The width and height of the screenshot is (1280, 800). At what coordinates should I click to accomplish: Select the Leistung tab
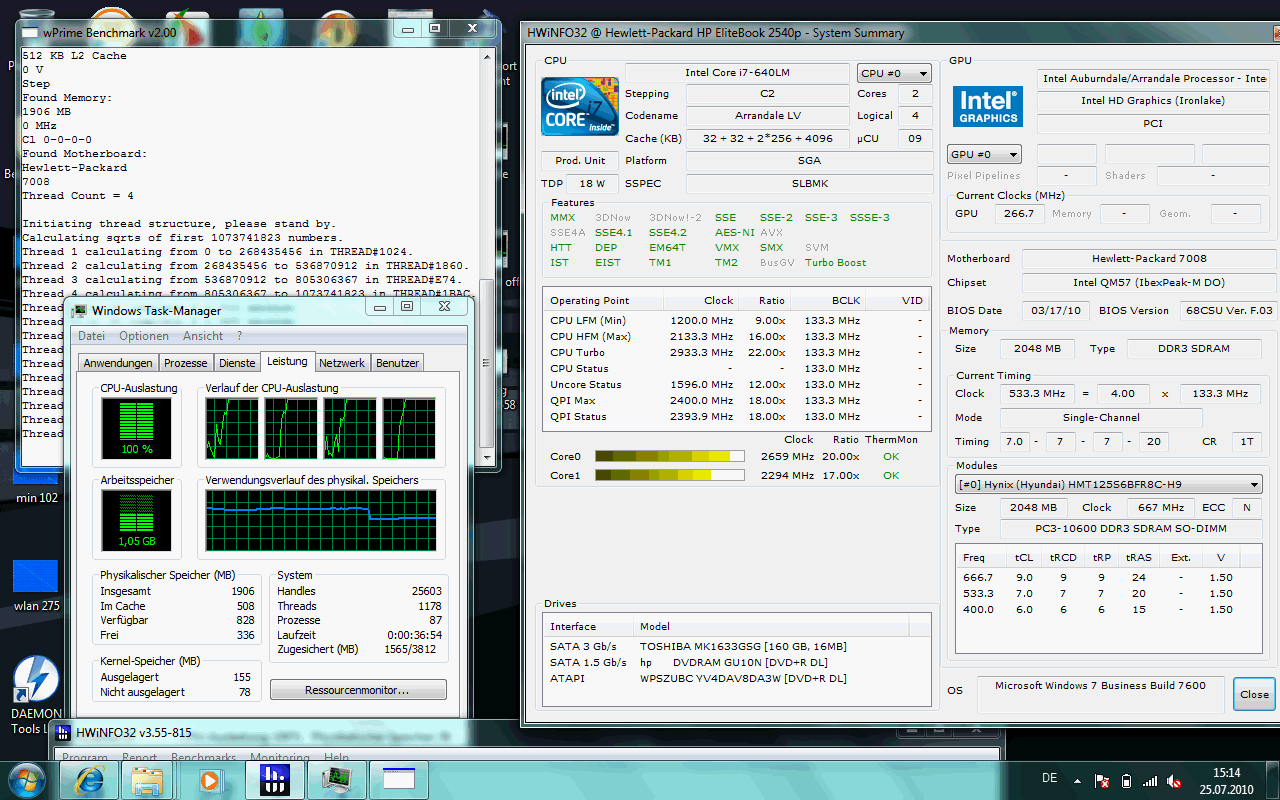point(288,361)
